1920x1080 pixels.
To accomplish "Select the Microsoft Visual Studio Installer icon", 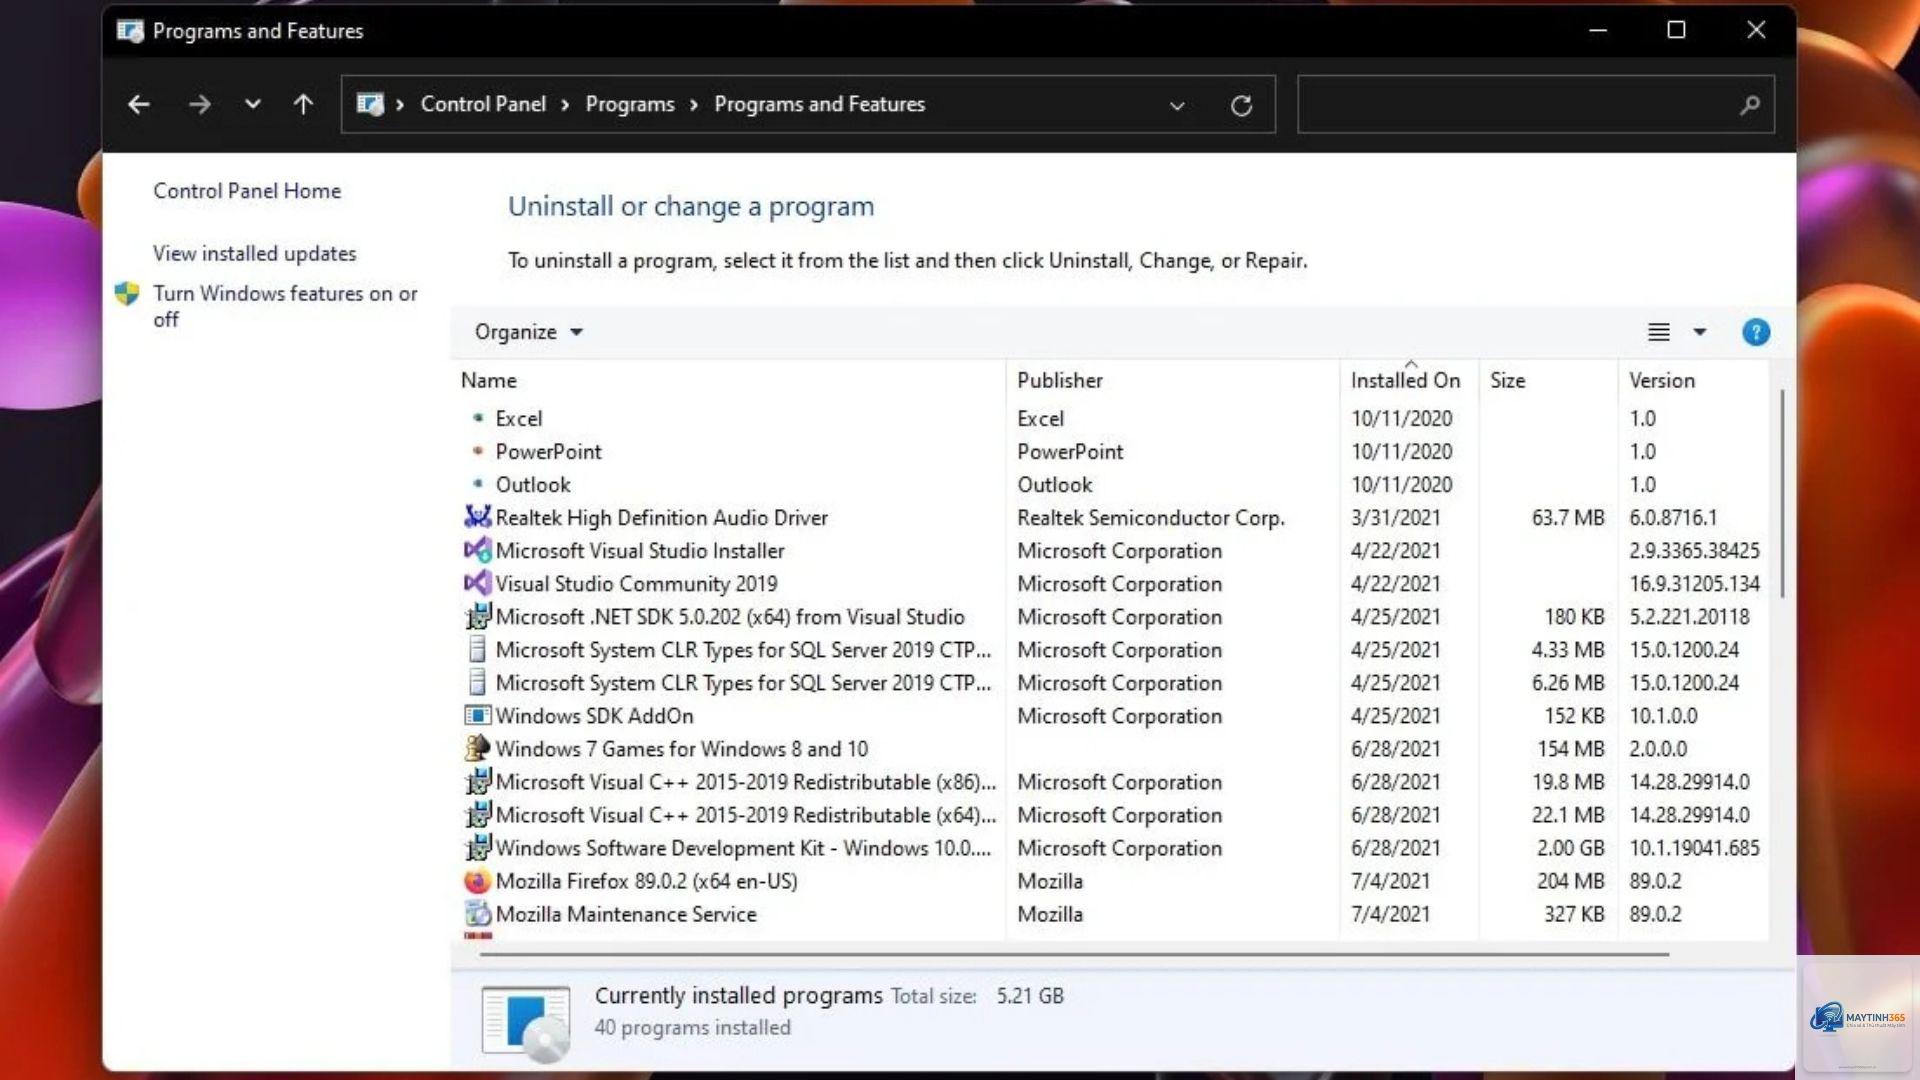I will pos(478,550).
